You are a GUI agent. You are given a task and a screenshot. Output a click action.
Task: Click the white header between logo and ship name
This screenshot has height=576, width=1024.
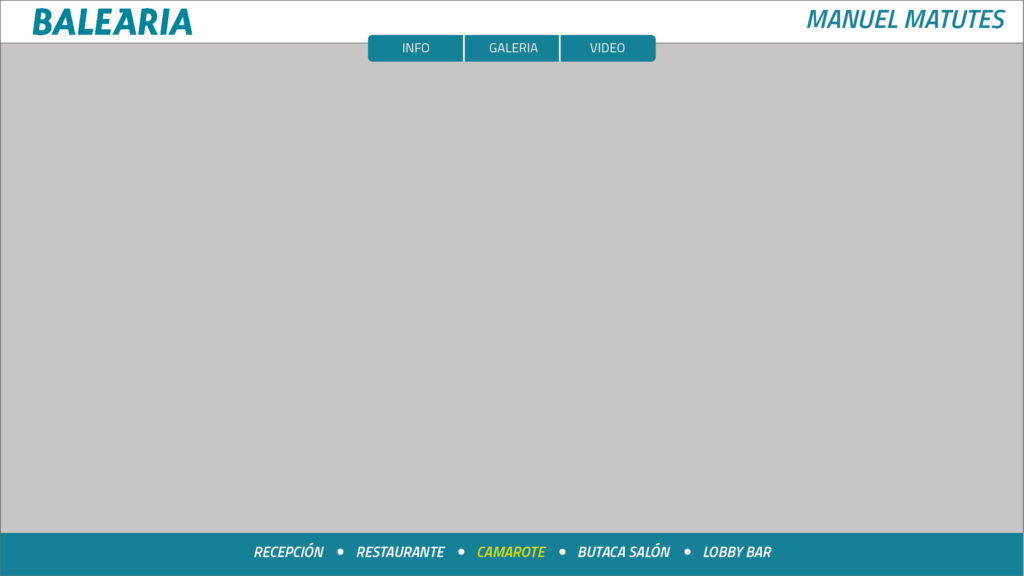click(x=500, y=16)
